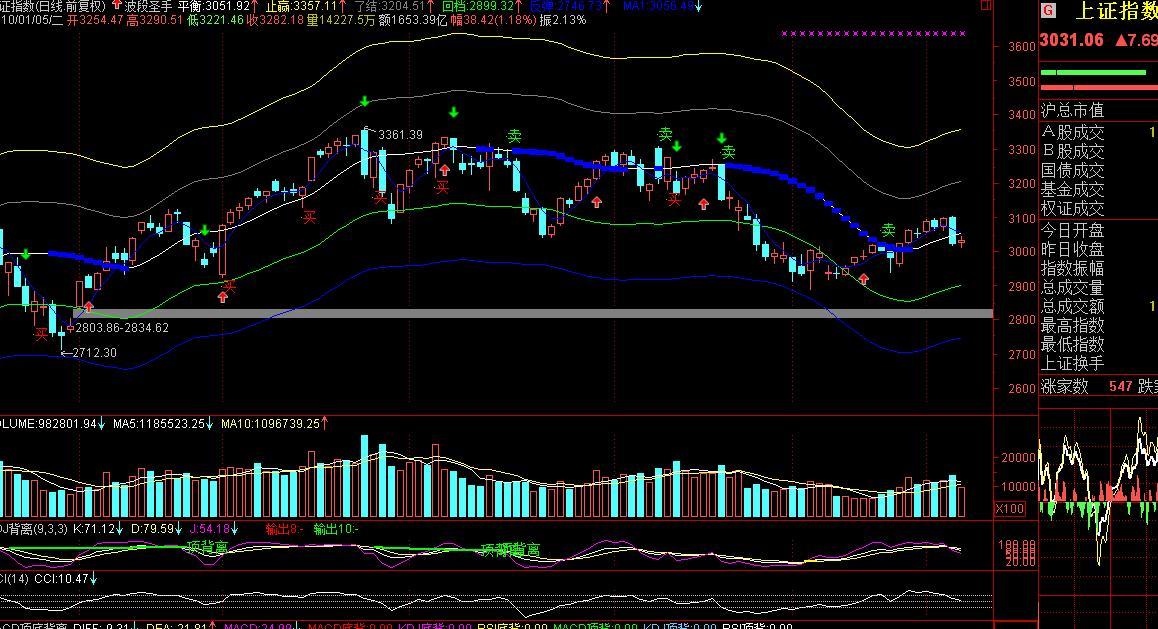Click the intraday mini chart in side panel
The image size is (1158, 629).
[1098, 490]
